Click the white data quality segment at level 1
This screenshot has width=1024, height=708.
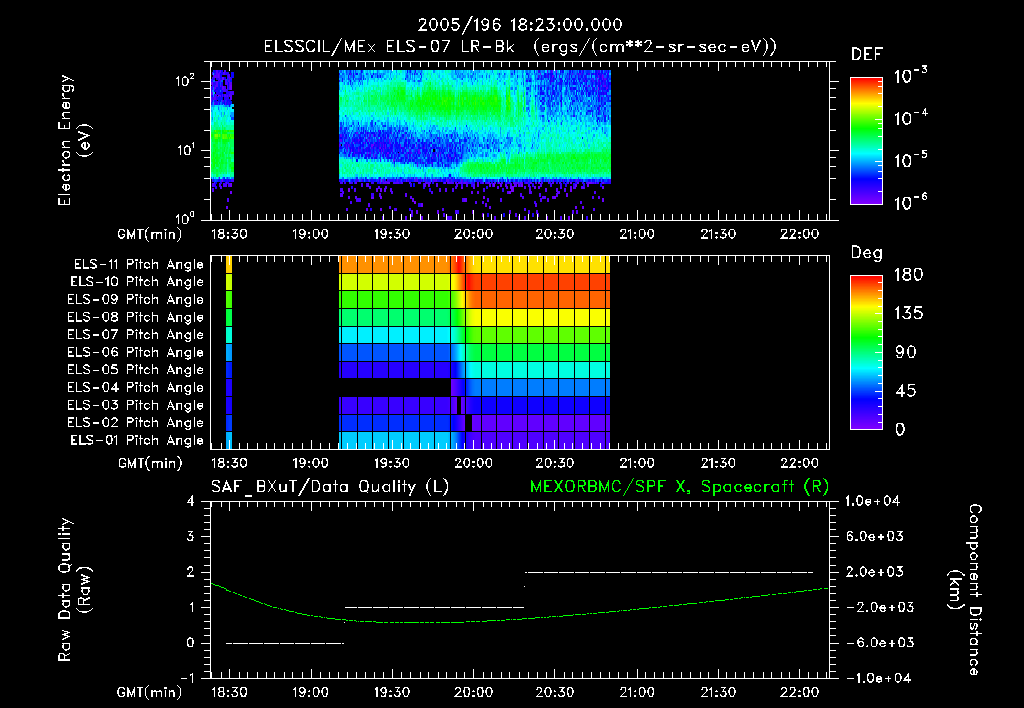pyautogui.click(x=434, y=607)
